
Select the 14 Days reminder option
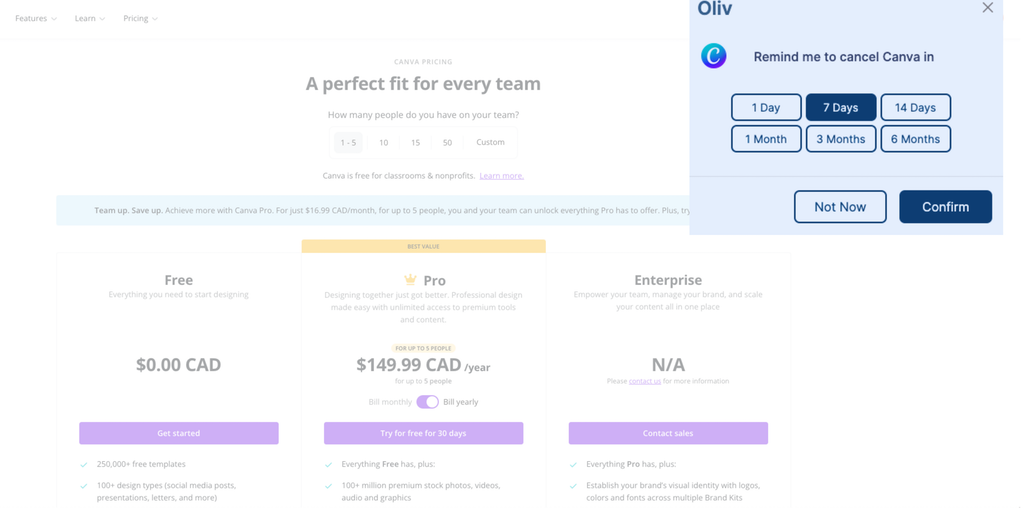coord(915,107)
